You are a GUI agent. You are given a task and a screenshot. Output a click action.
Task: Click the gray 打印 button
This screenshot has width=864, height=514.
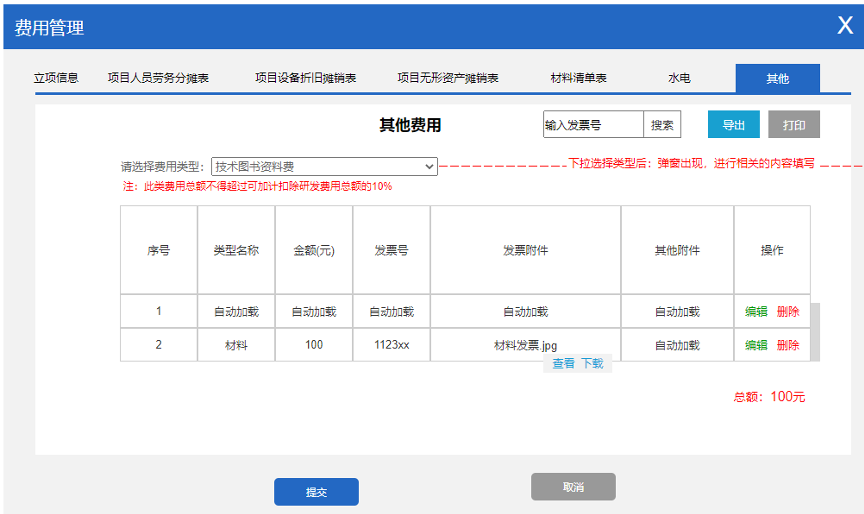point(794,125)
